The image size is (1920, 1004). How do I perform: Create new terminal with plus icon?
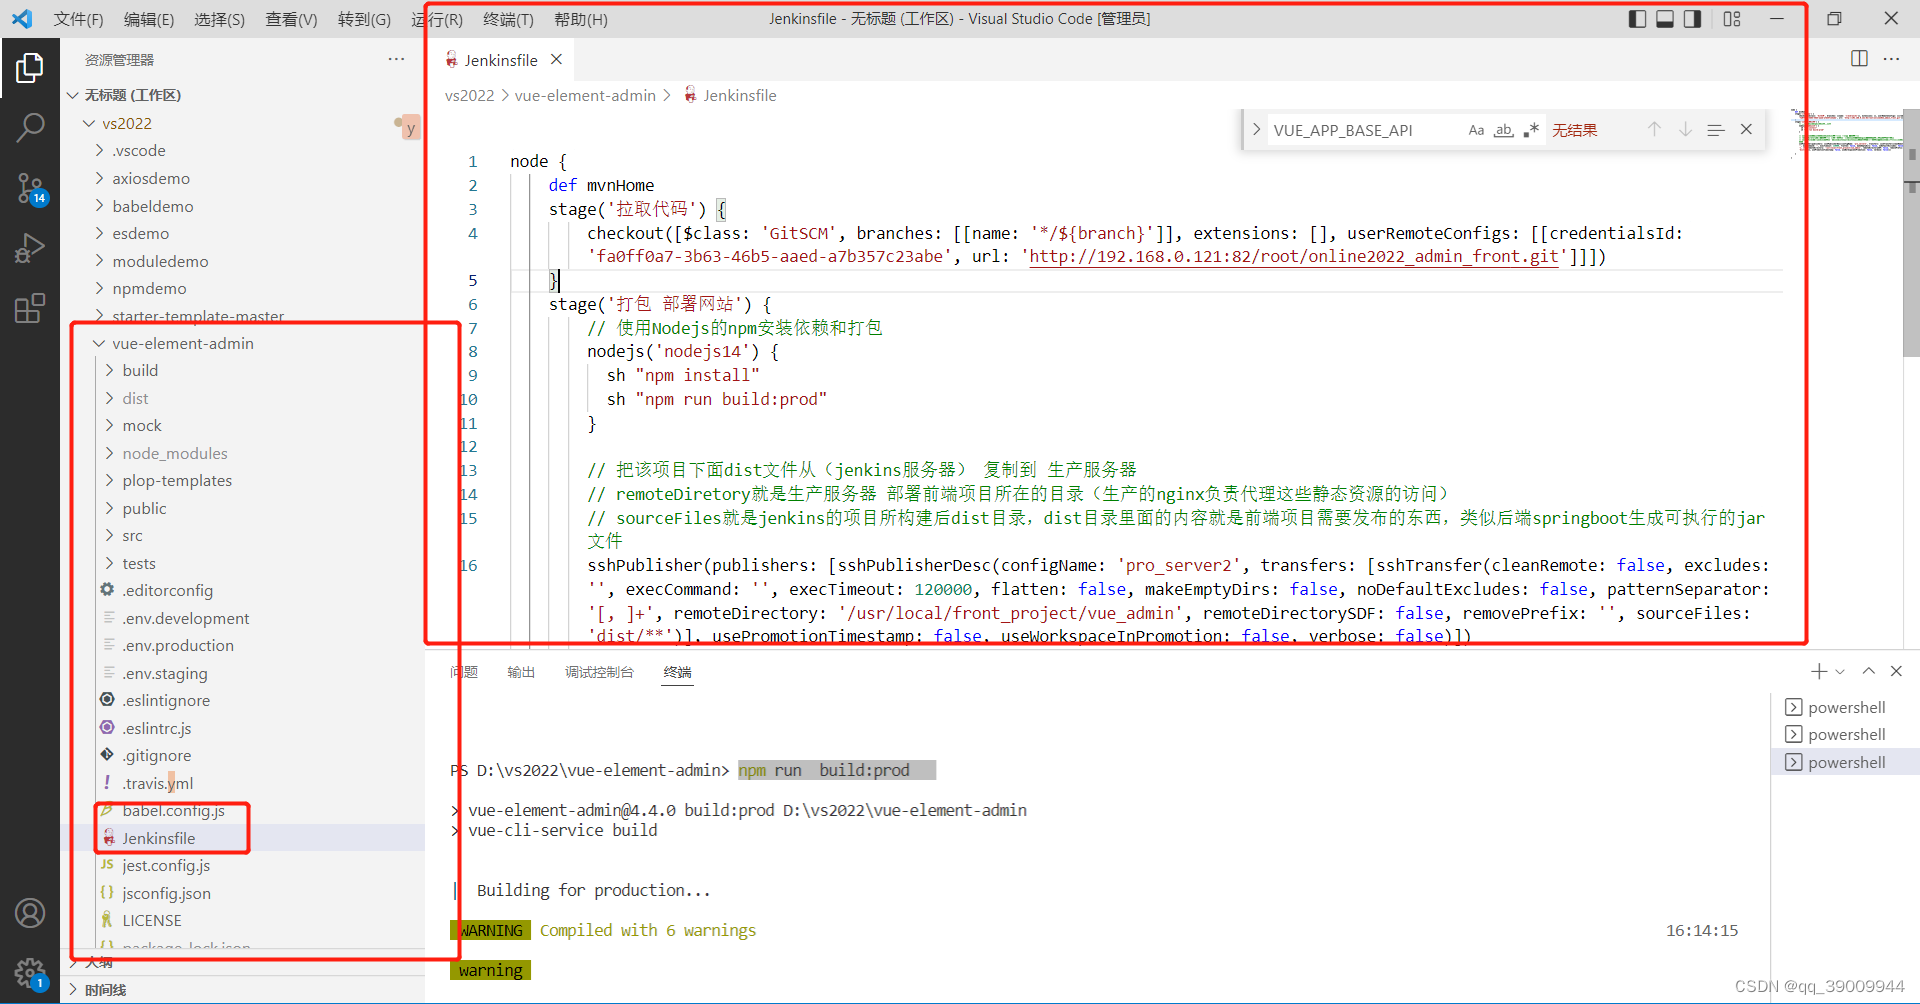pos(1818,671)
